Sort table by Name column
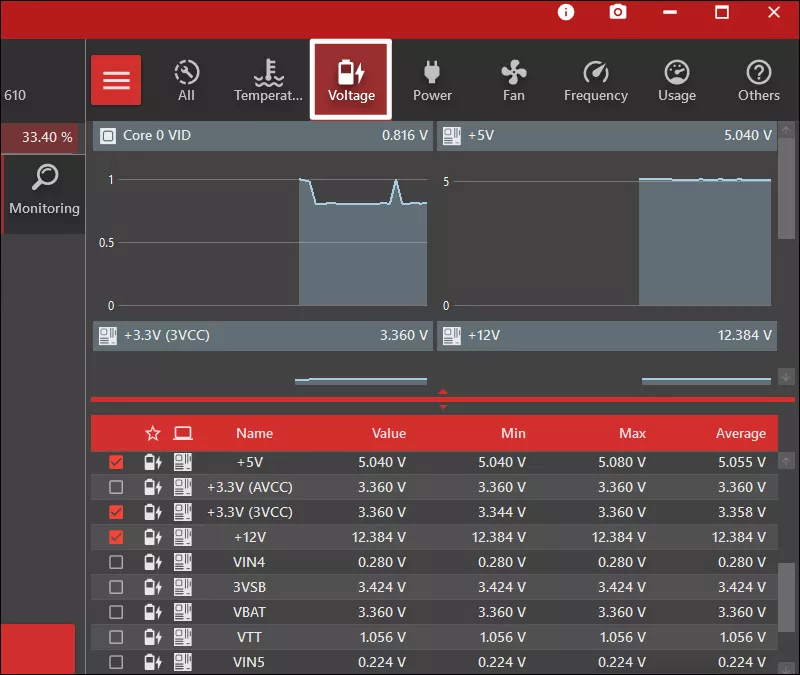 254,434
